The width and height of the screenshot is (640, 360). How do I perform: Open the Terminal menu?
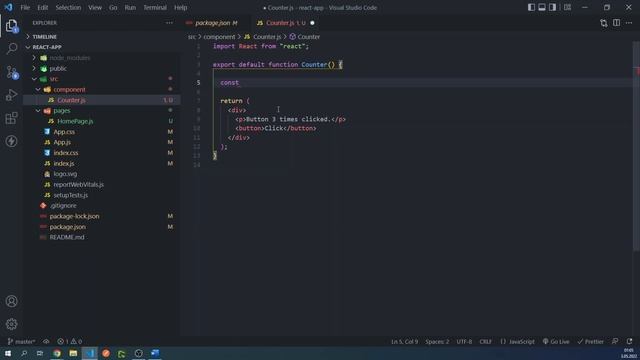[x=155, y=7]
